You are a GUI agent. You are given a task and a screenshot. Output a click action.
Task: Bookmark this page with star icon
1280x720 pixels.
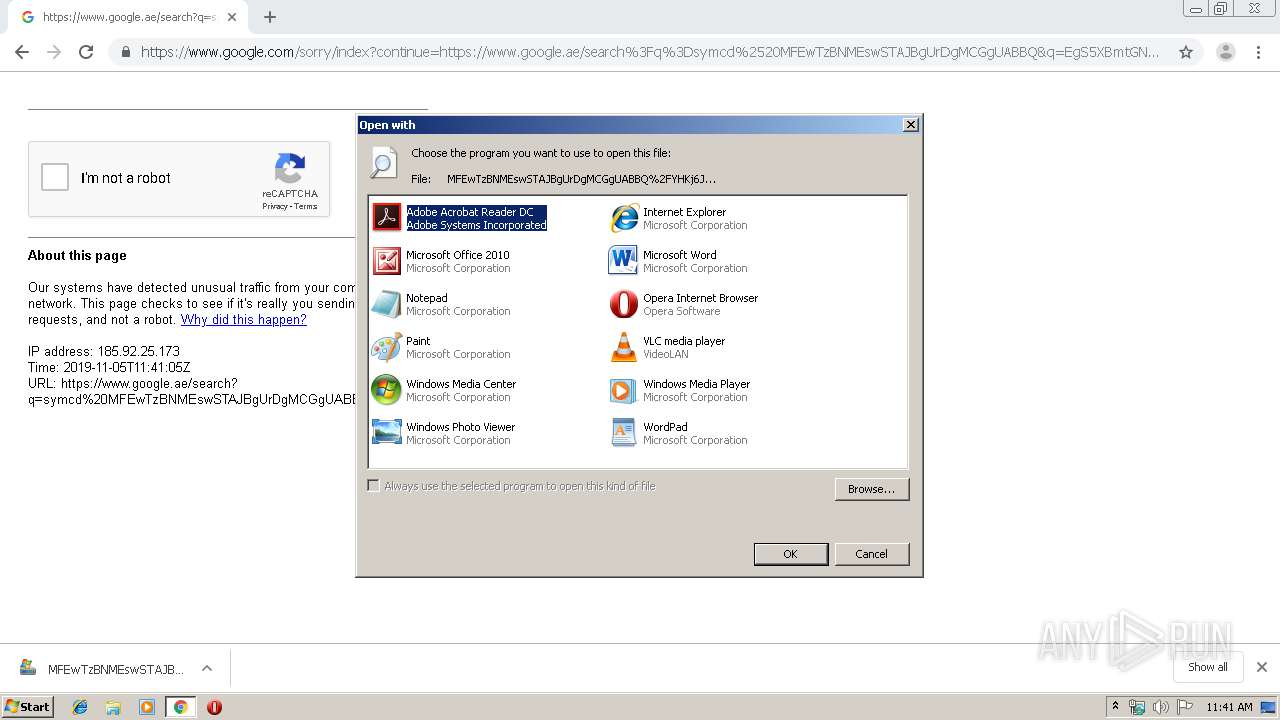(x=1186, y=52)
